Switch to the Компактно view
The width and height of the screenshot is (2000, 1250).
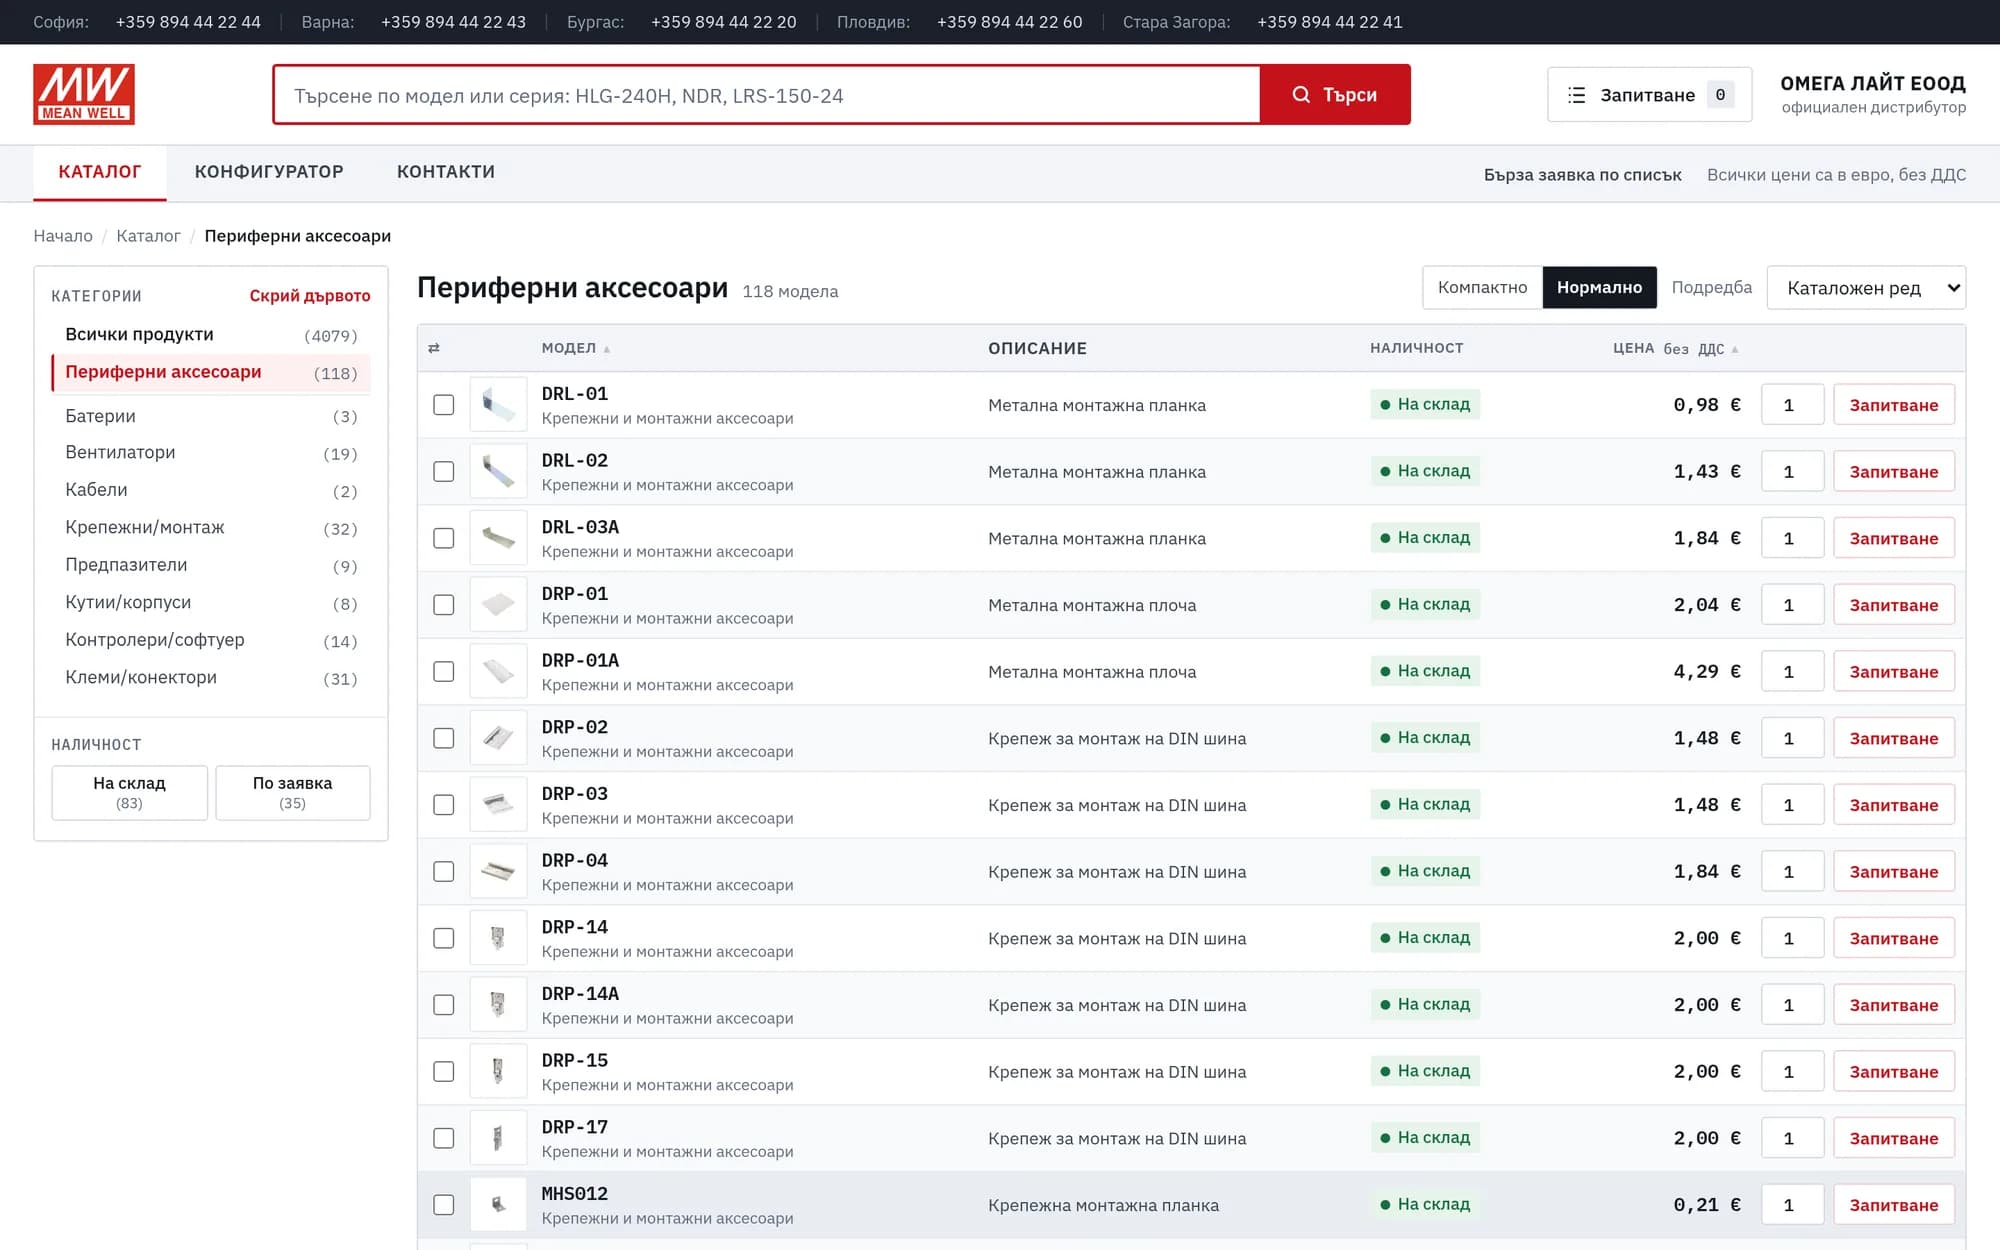coord(1482,287)
